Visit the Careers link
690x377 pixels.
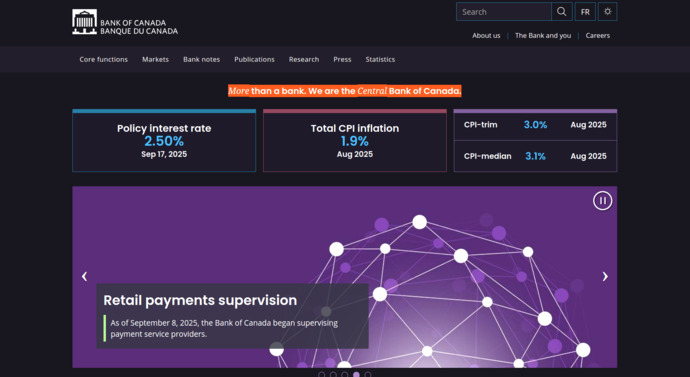[598, 36]
